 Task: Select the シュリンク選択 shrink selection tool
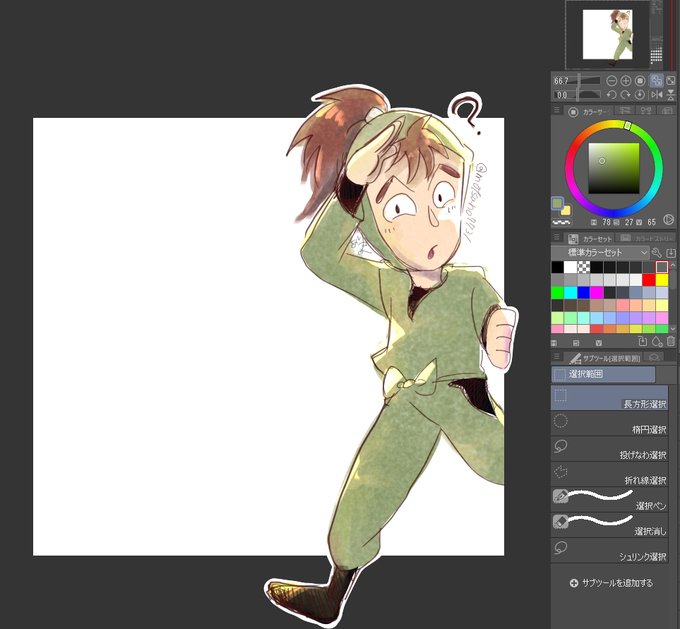point(609,550)
